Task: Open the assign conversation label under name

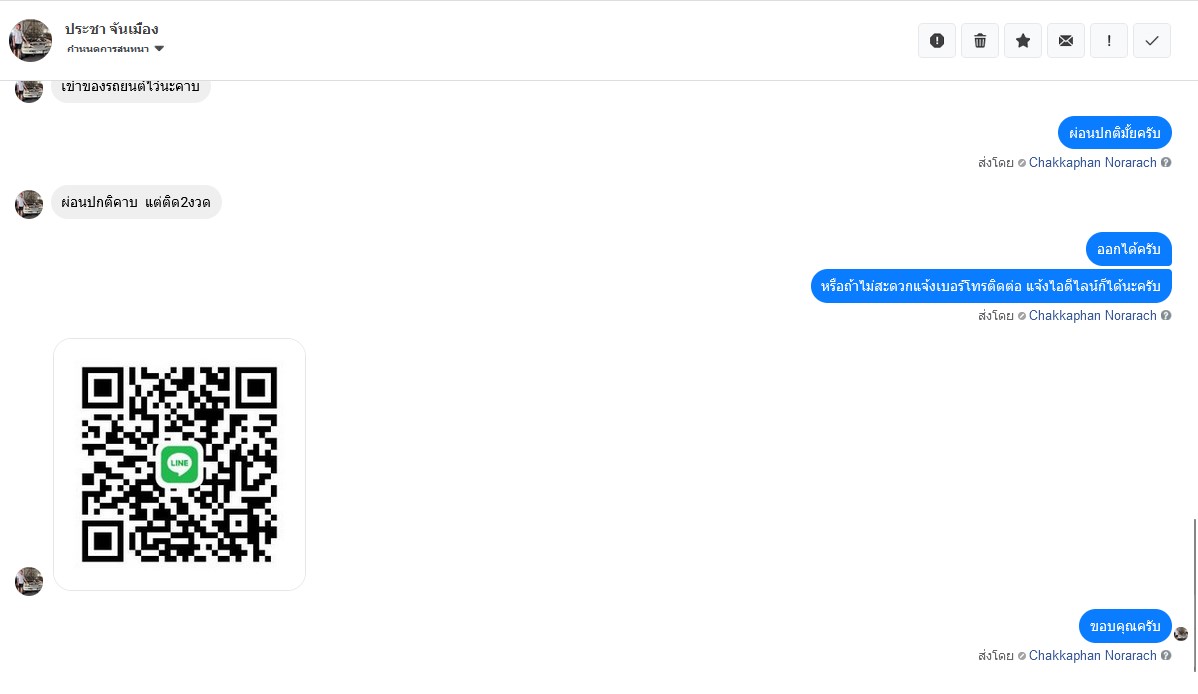Action: [x=108, y=49]
